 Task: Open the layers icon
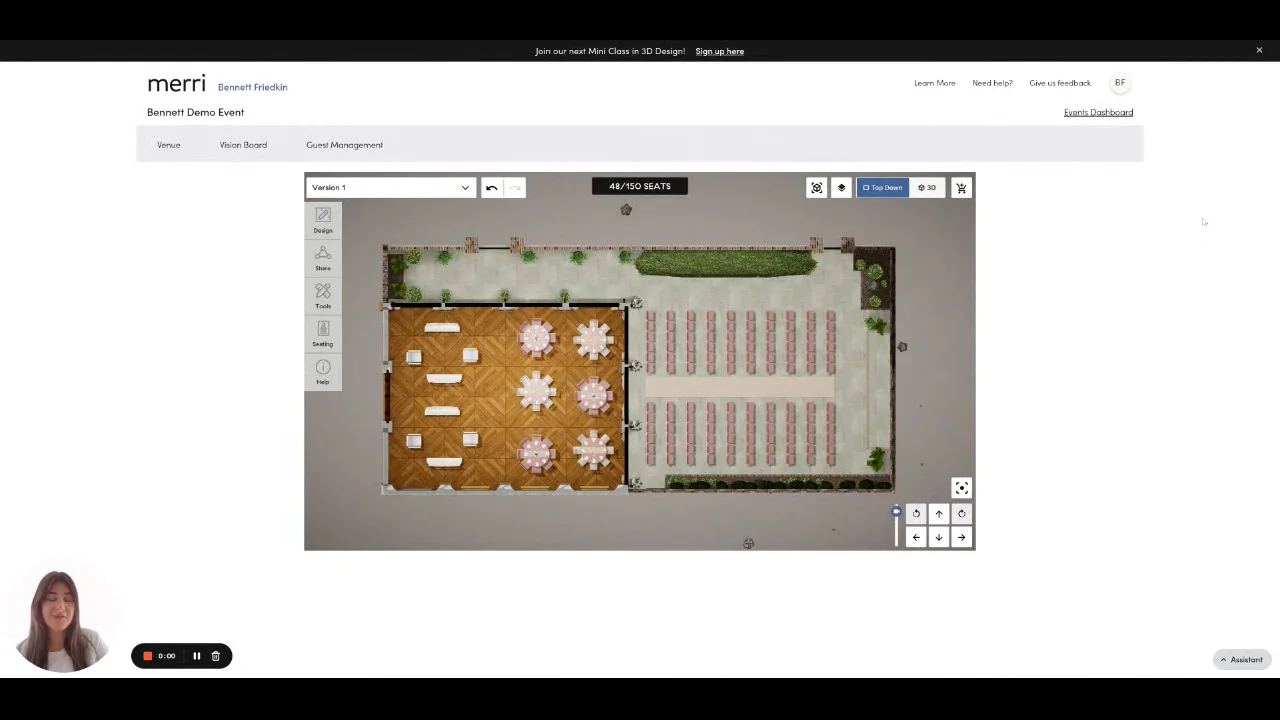[841, 187]
